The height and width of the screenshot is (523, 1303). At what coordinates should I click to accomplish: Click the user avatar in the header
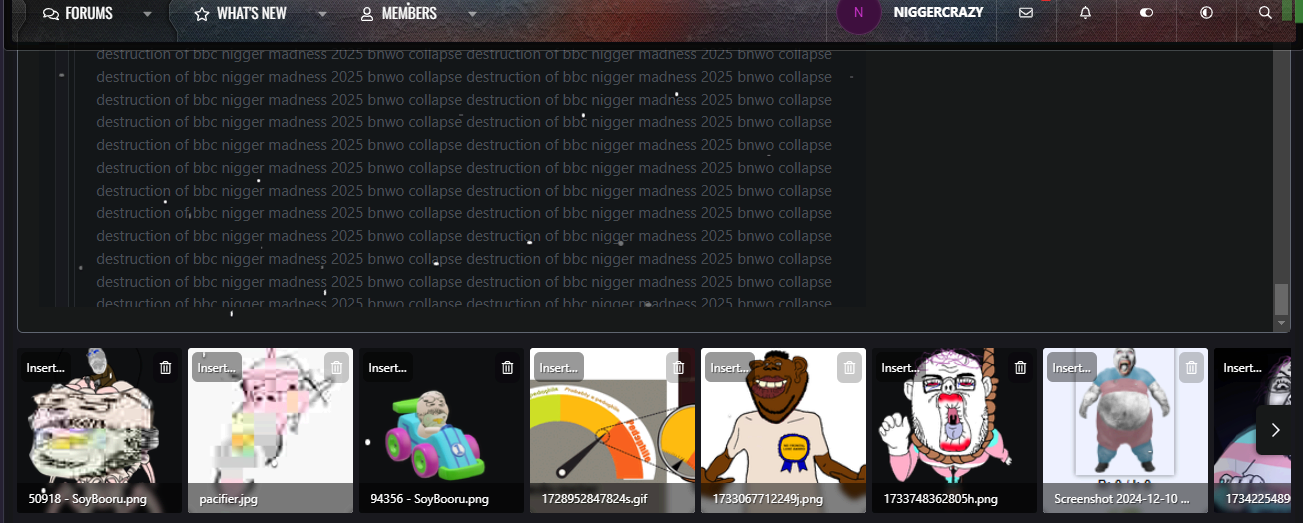point(858,14)
